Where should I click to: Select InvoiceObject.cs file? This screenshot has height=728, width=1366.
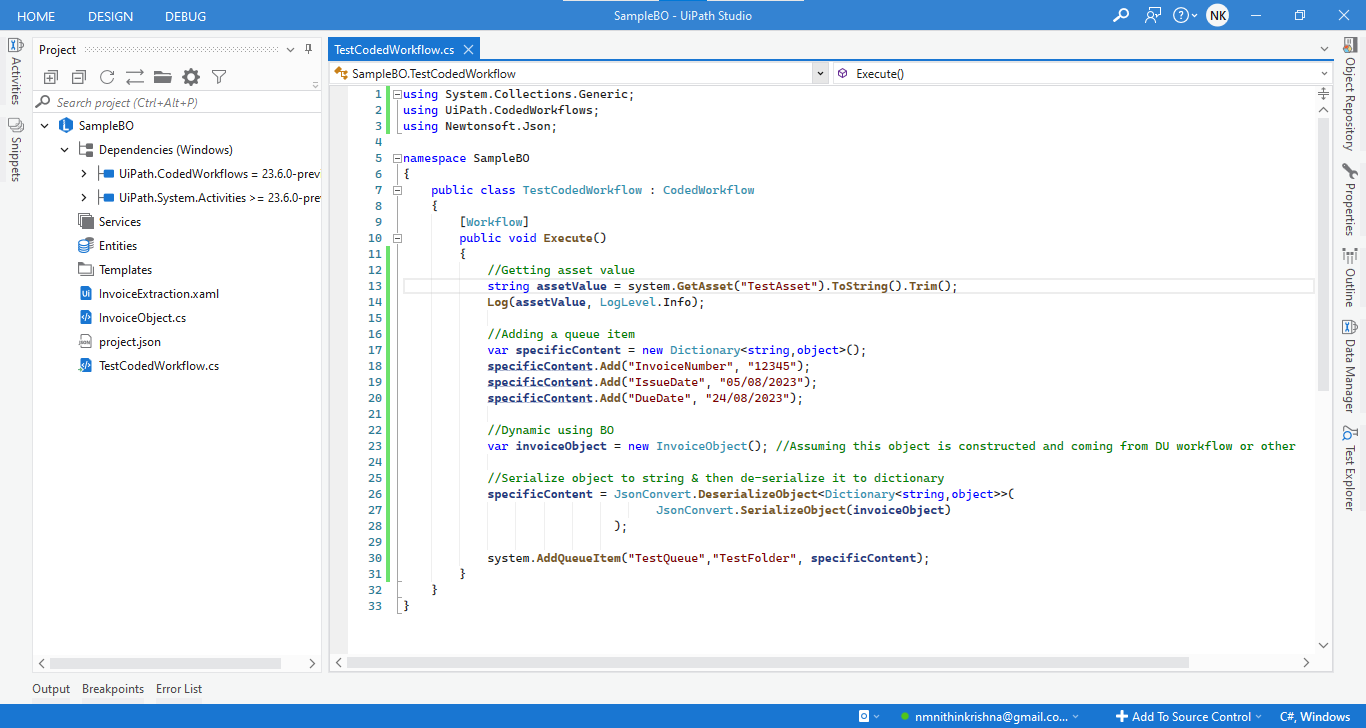coord(132,318)
